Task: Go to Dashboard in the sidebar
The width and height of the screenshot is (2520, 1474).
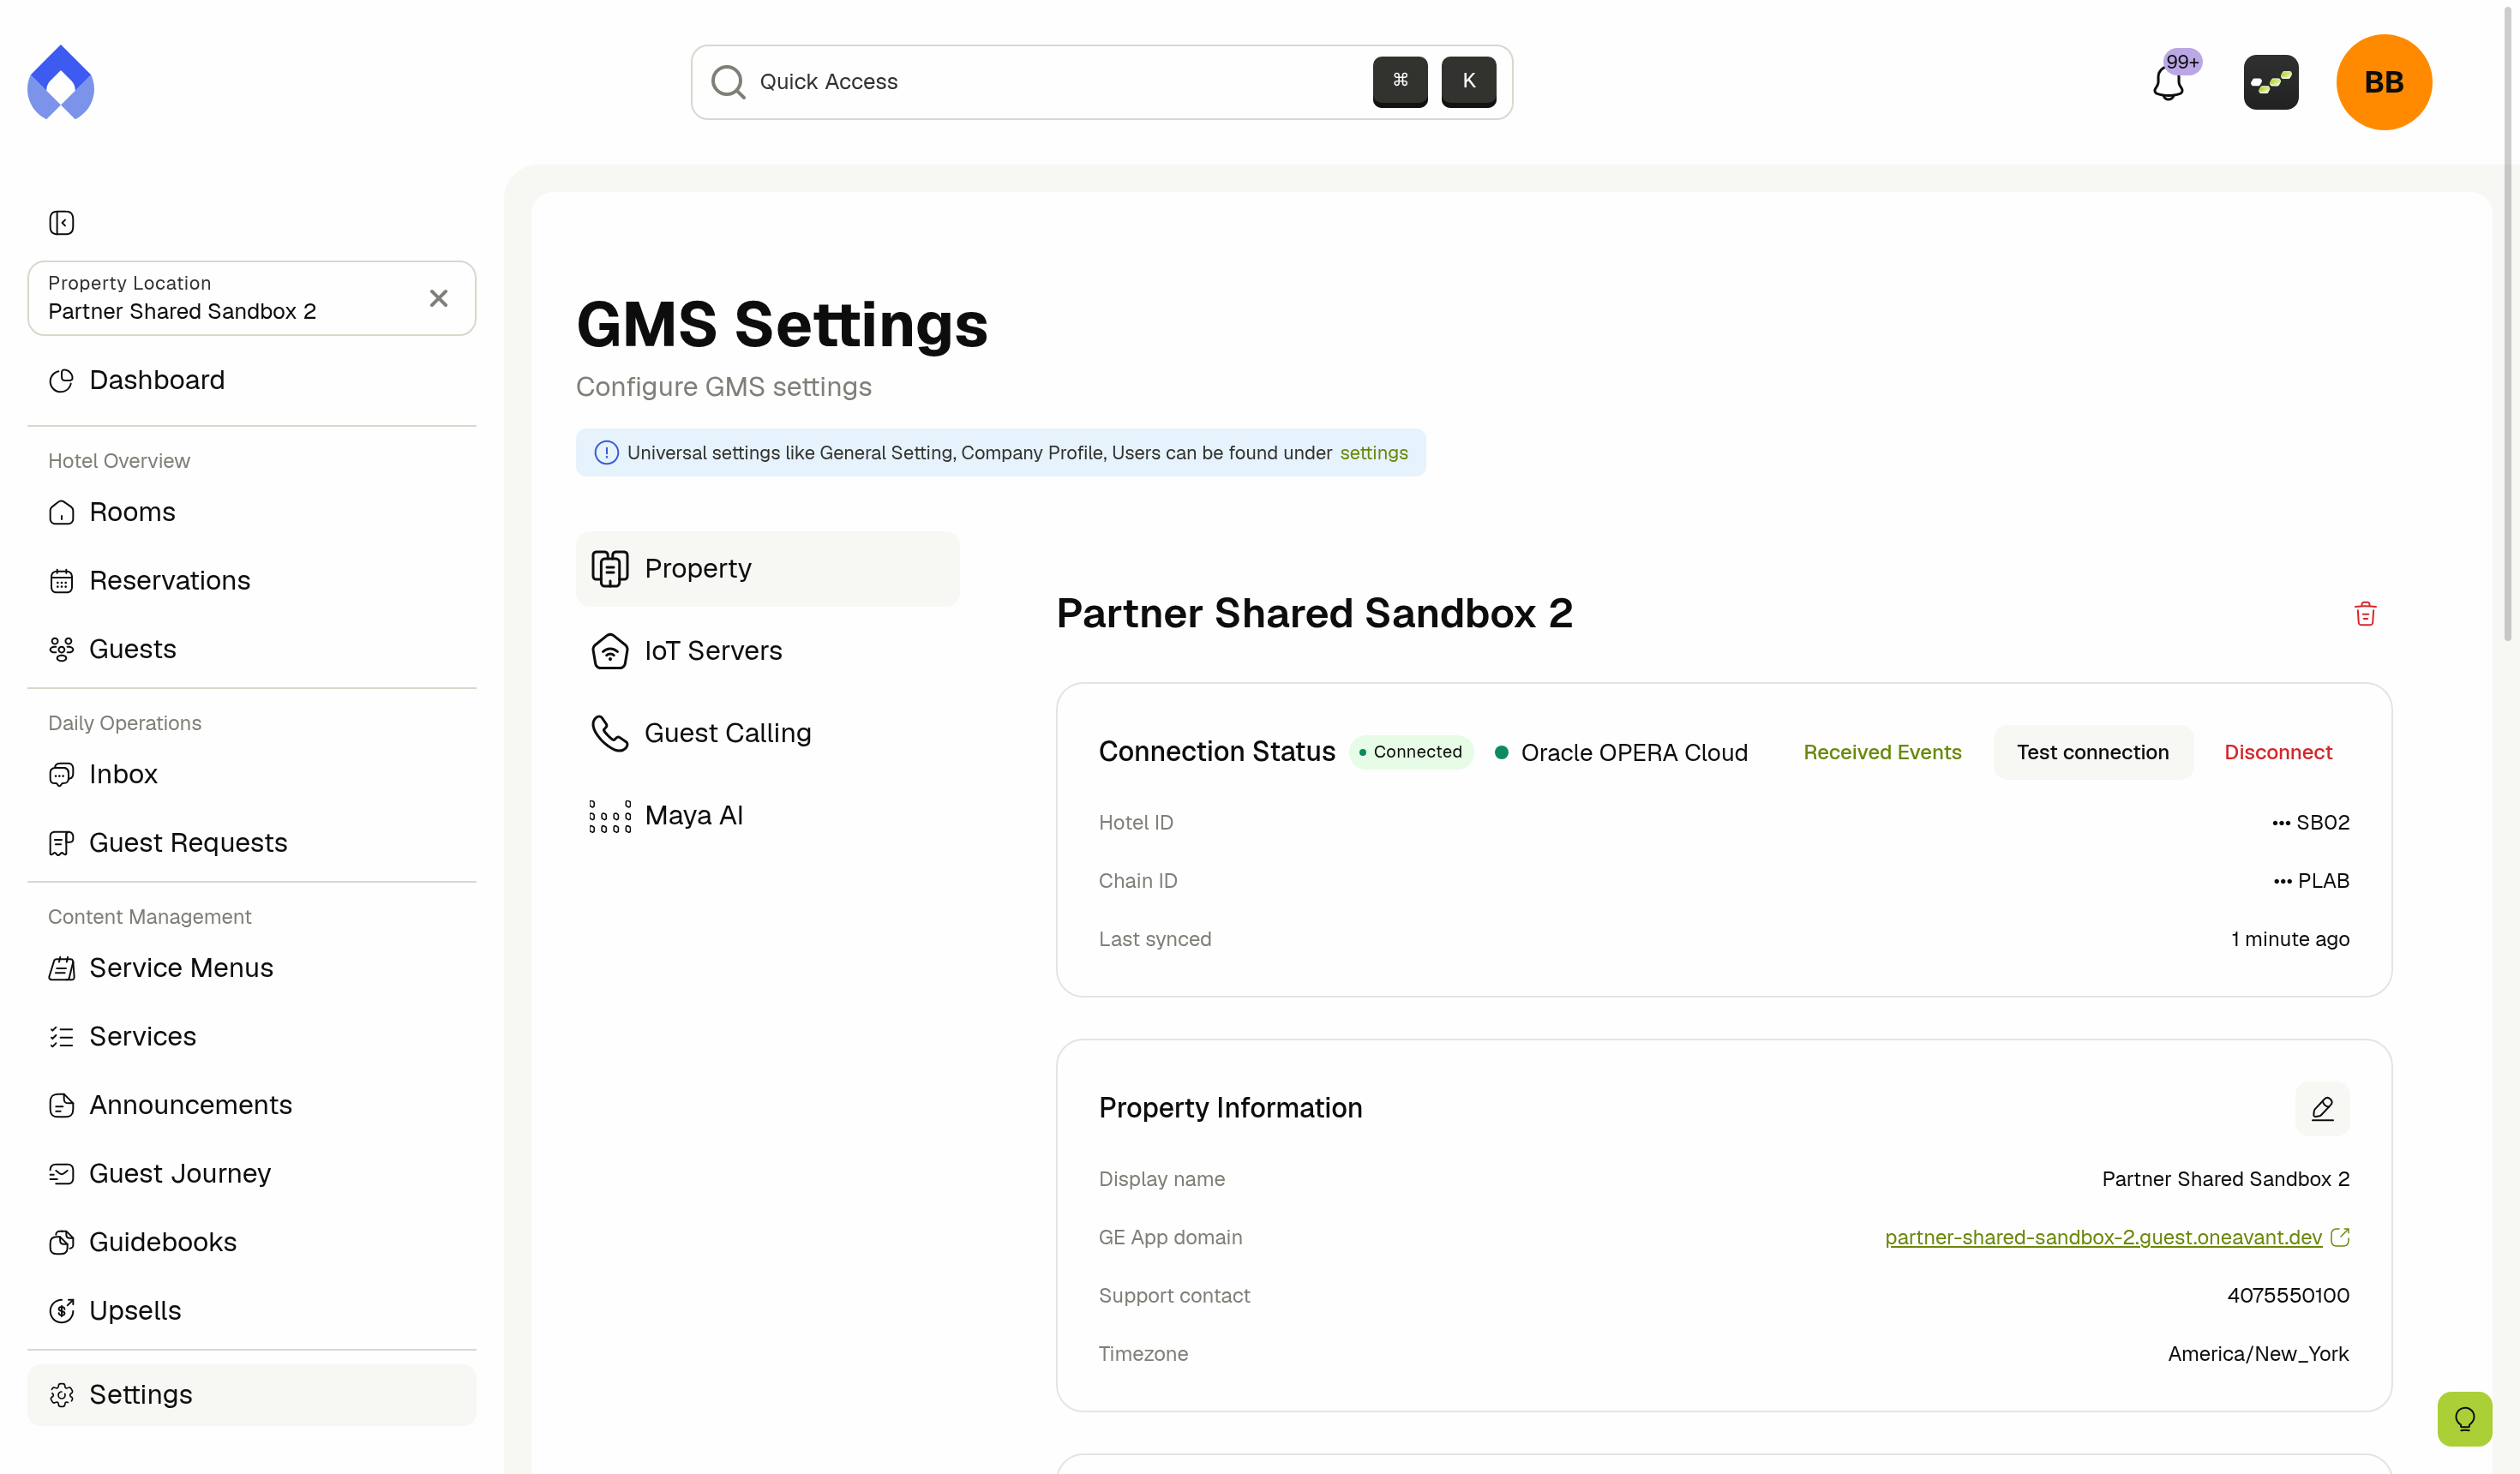Action: pos(251,380)
